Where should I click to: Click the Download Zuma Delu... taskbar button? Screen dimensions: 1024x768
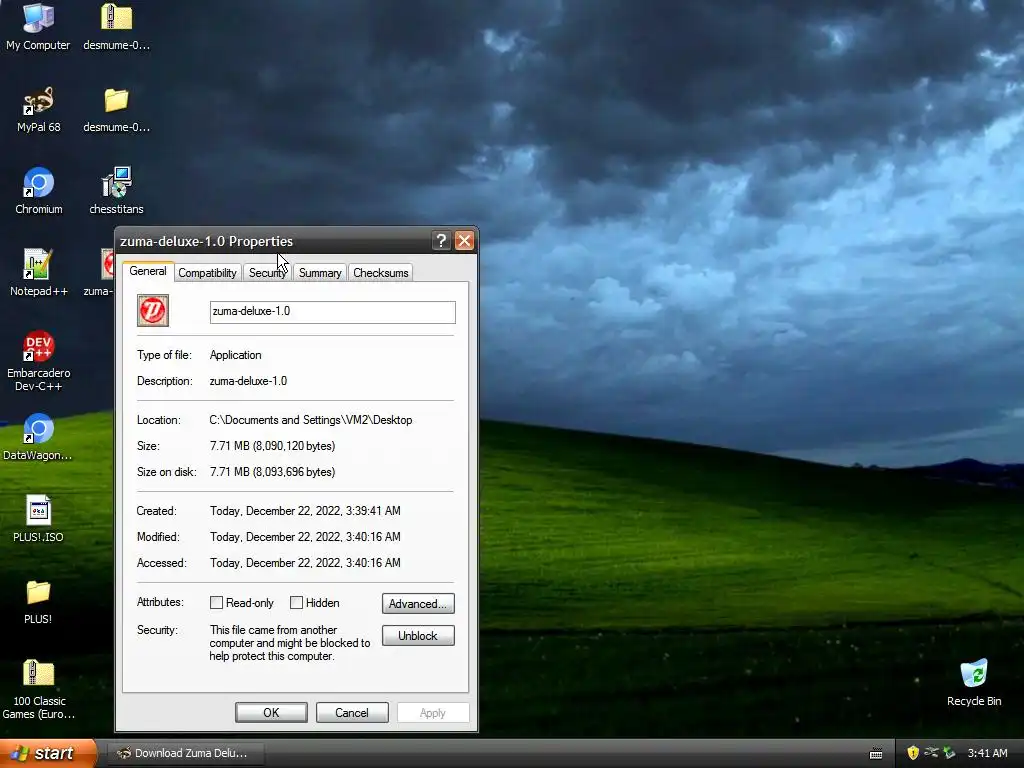(185, 753)
